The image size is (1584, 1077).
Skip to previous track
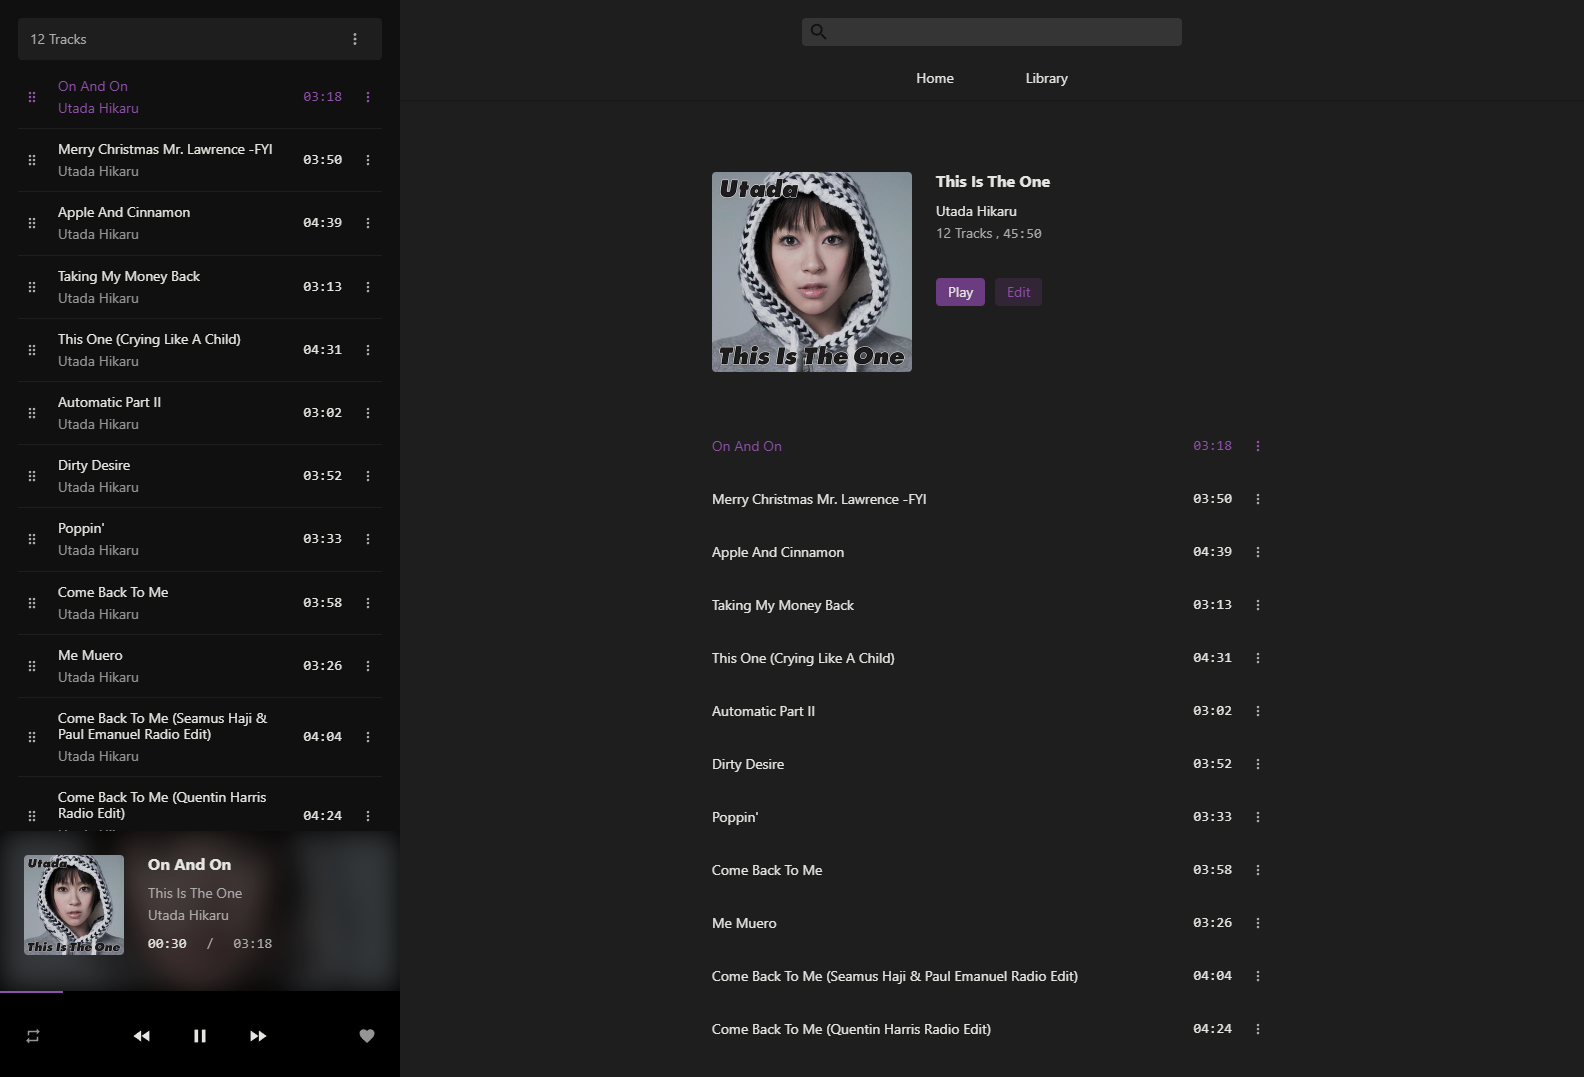click(142, 1036)
